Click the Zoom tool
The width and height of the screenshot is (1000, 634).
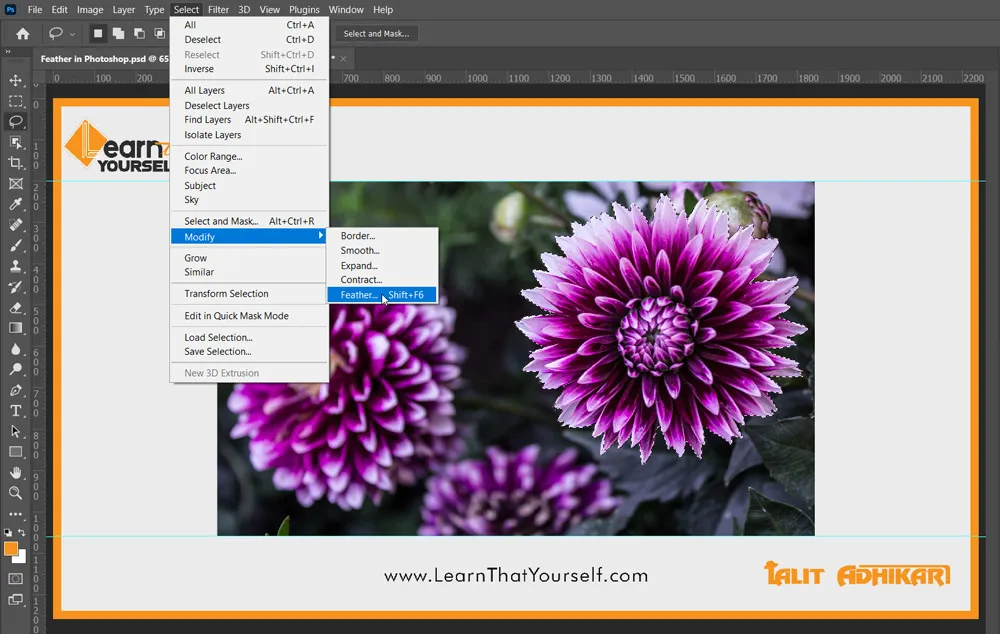point(16,493)
